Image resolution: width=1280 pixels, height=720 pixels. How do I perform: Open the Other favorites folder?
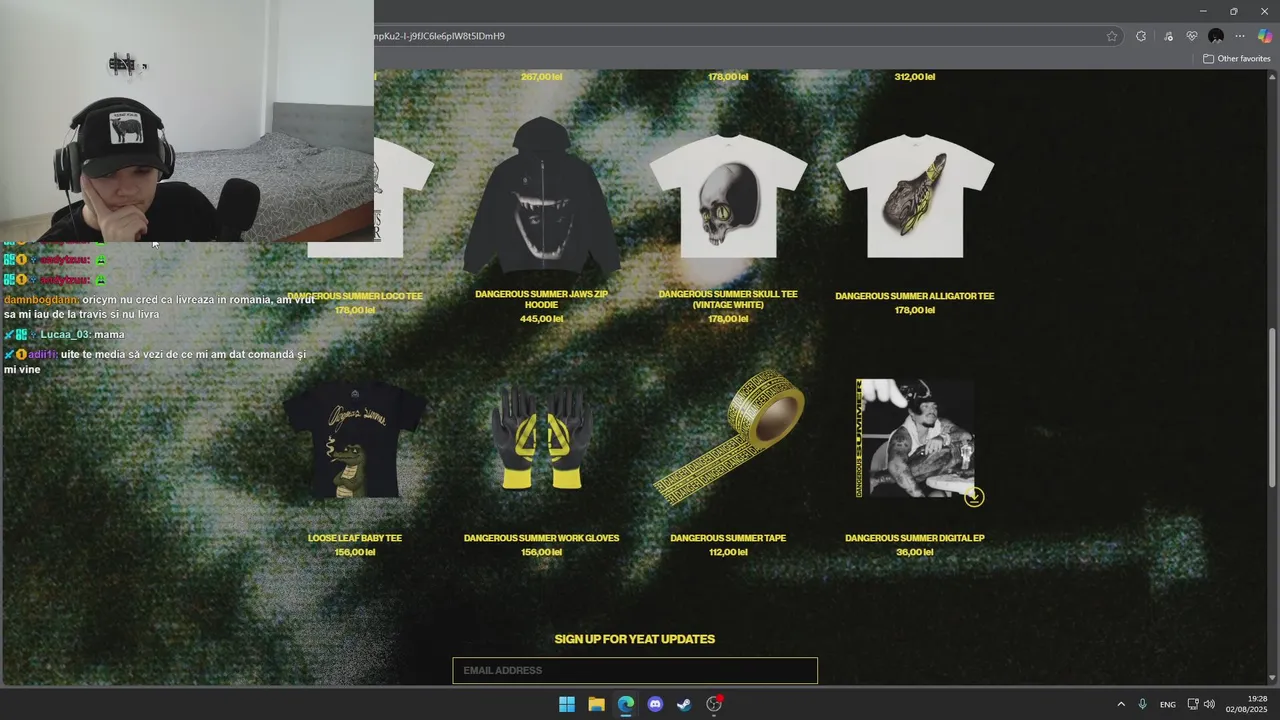tap(1236, 58)
